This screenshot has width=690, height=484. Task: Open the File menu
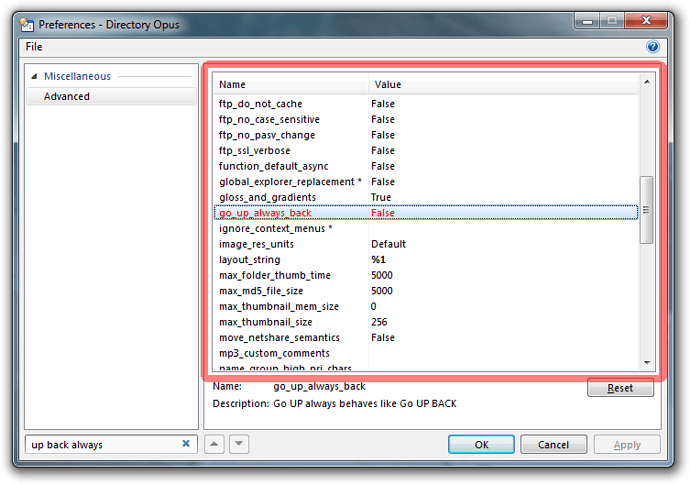pyautogui.click(x=34, y=47)
